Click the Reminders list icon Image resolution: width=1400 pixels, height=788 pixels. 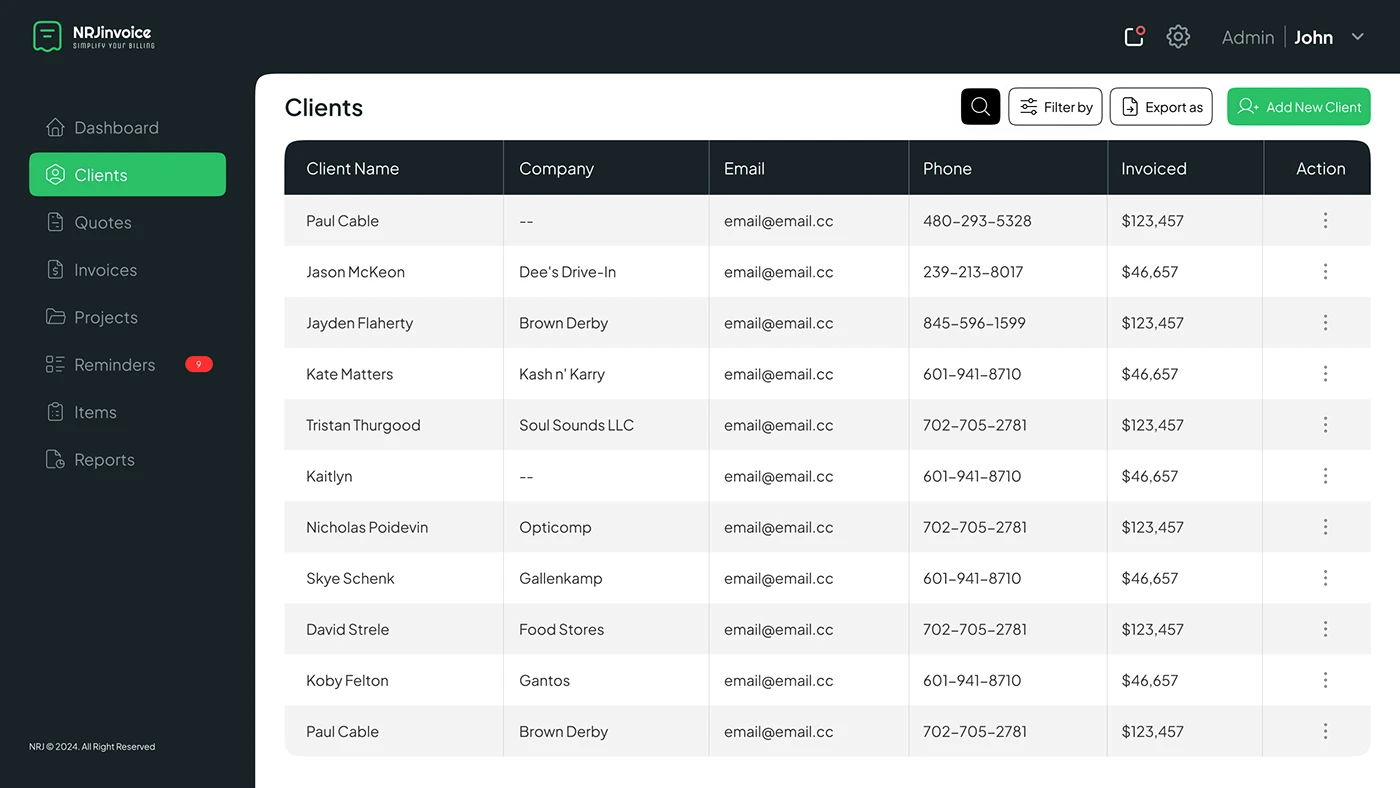pos(56,365)
